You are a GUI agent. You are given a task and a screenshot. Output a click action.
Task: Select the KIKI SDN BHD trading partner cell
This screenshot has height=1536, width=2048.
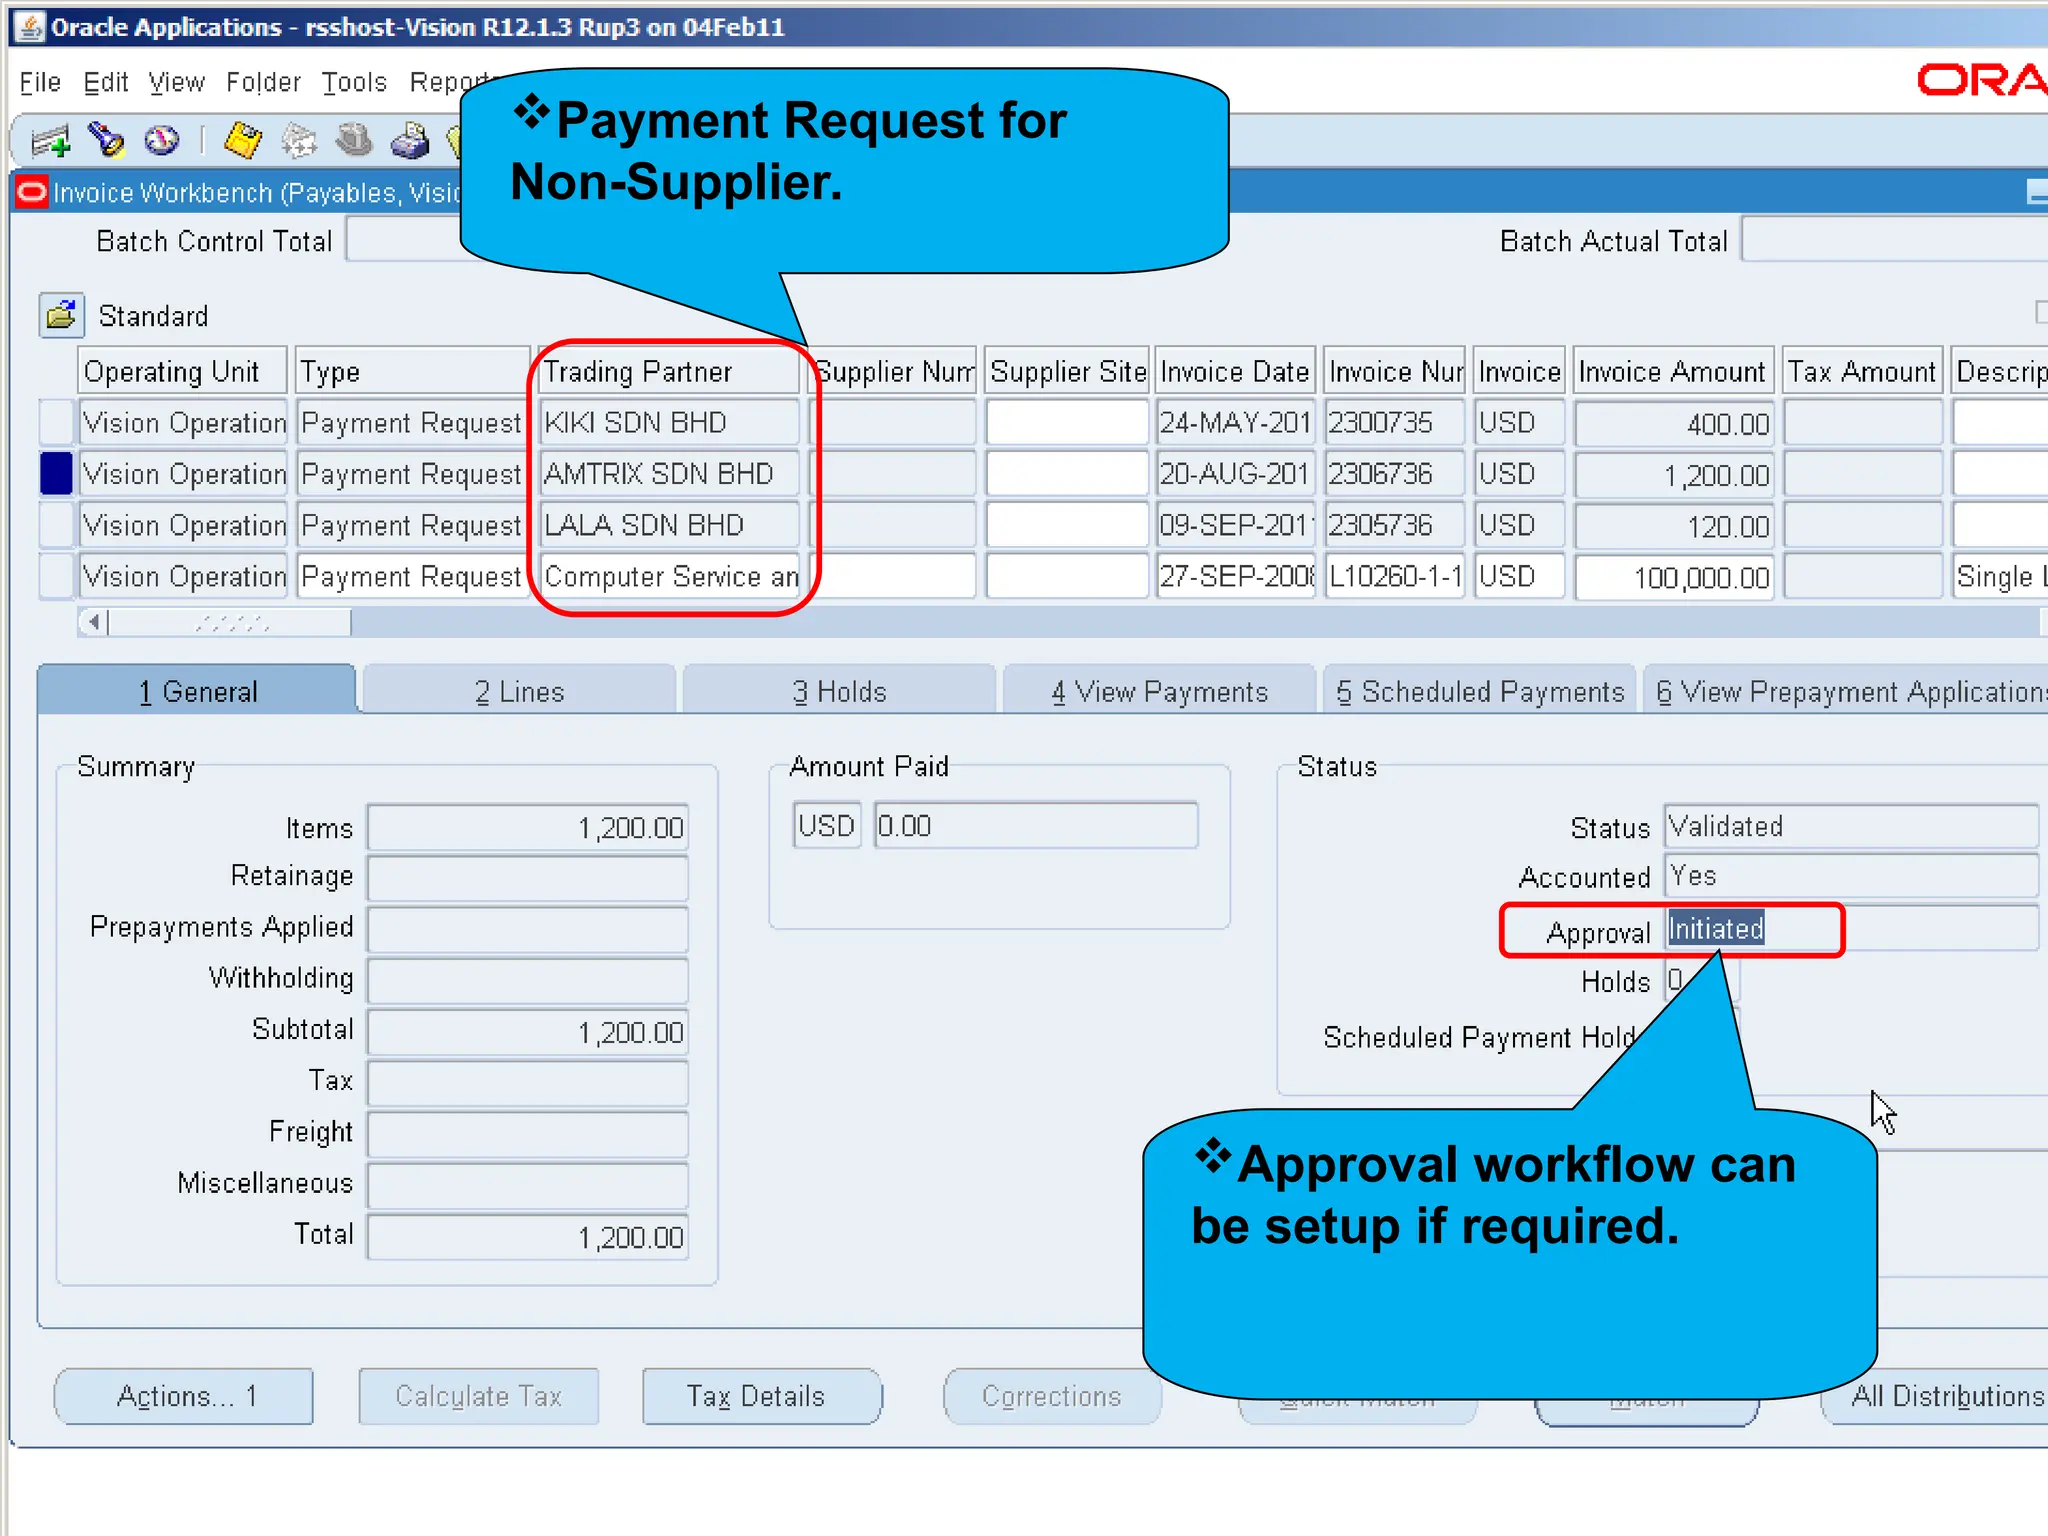[670, 422]
